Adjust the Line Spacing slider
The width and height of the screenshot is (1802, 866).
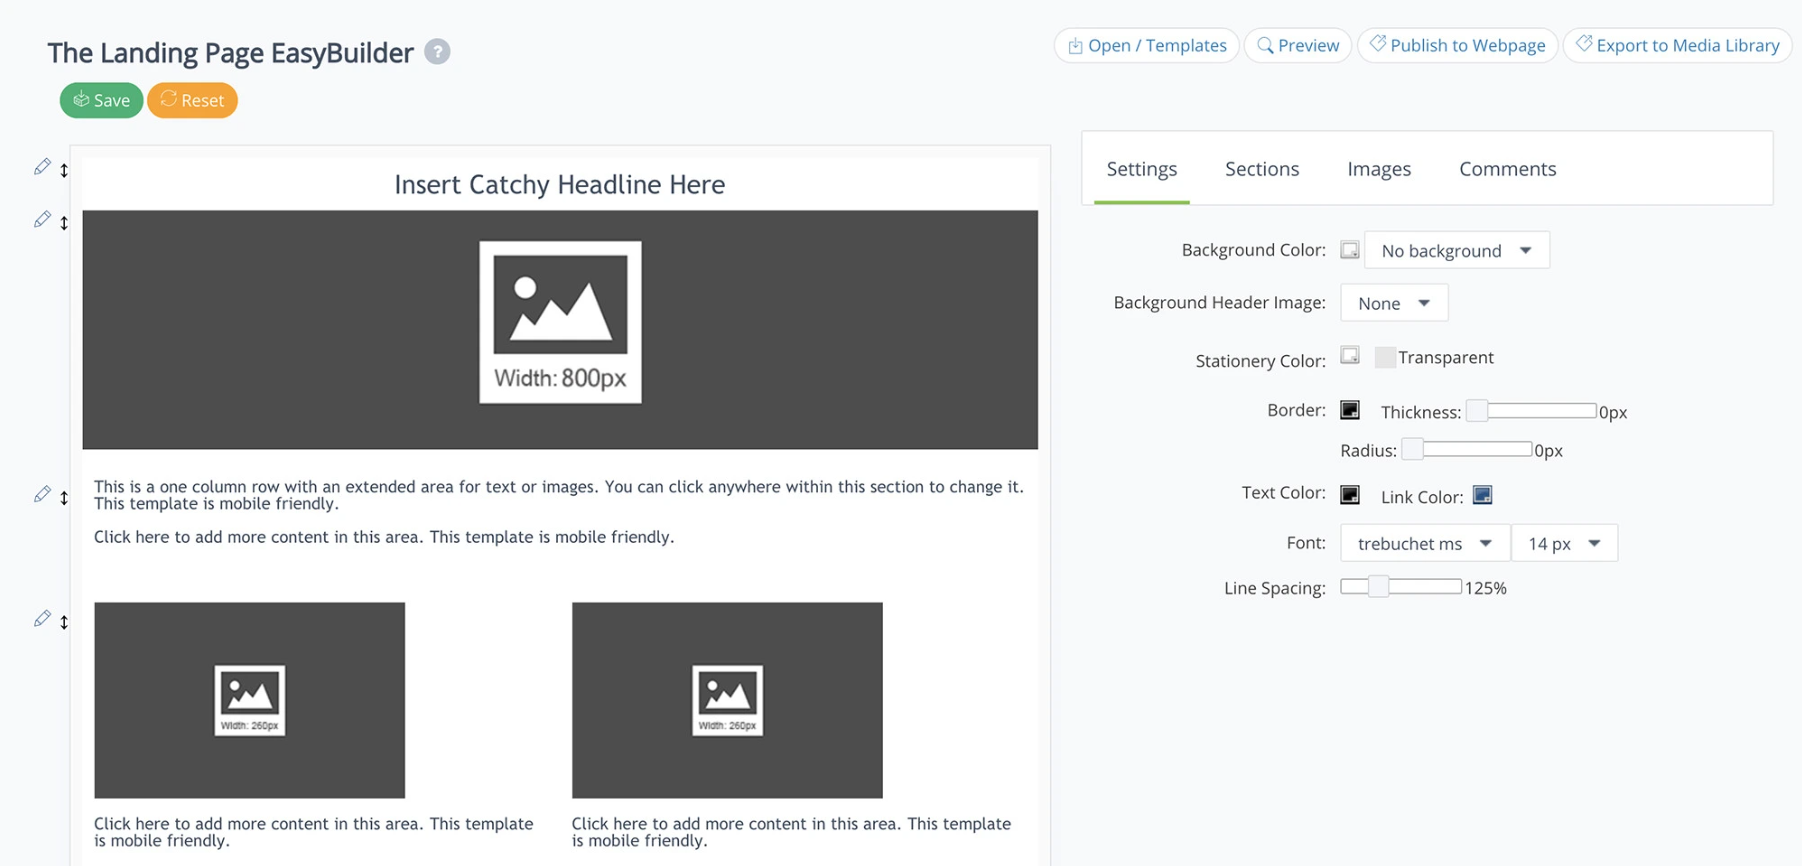pos(1401,587)
